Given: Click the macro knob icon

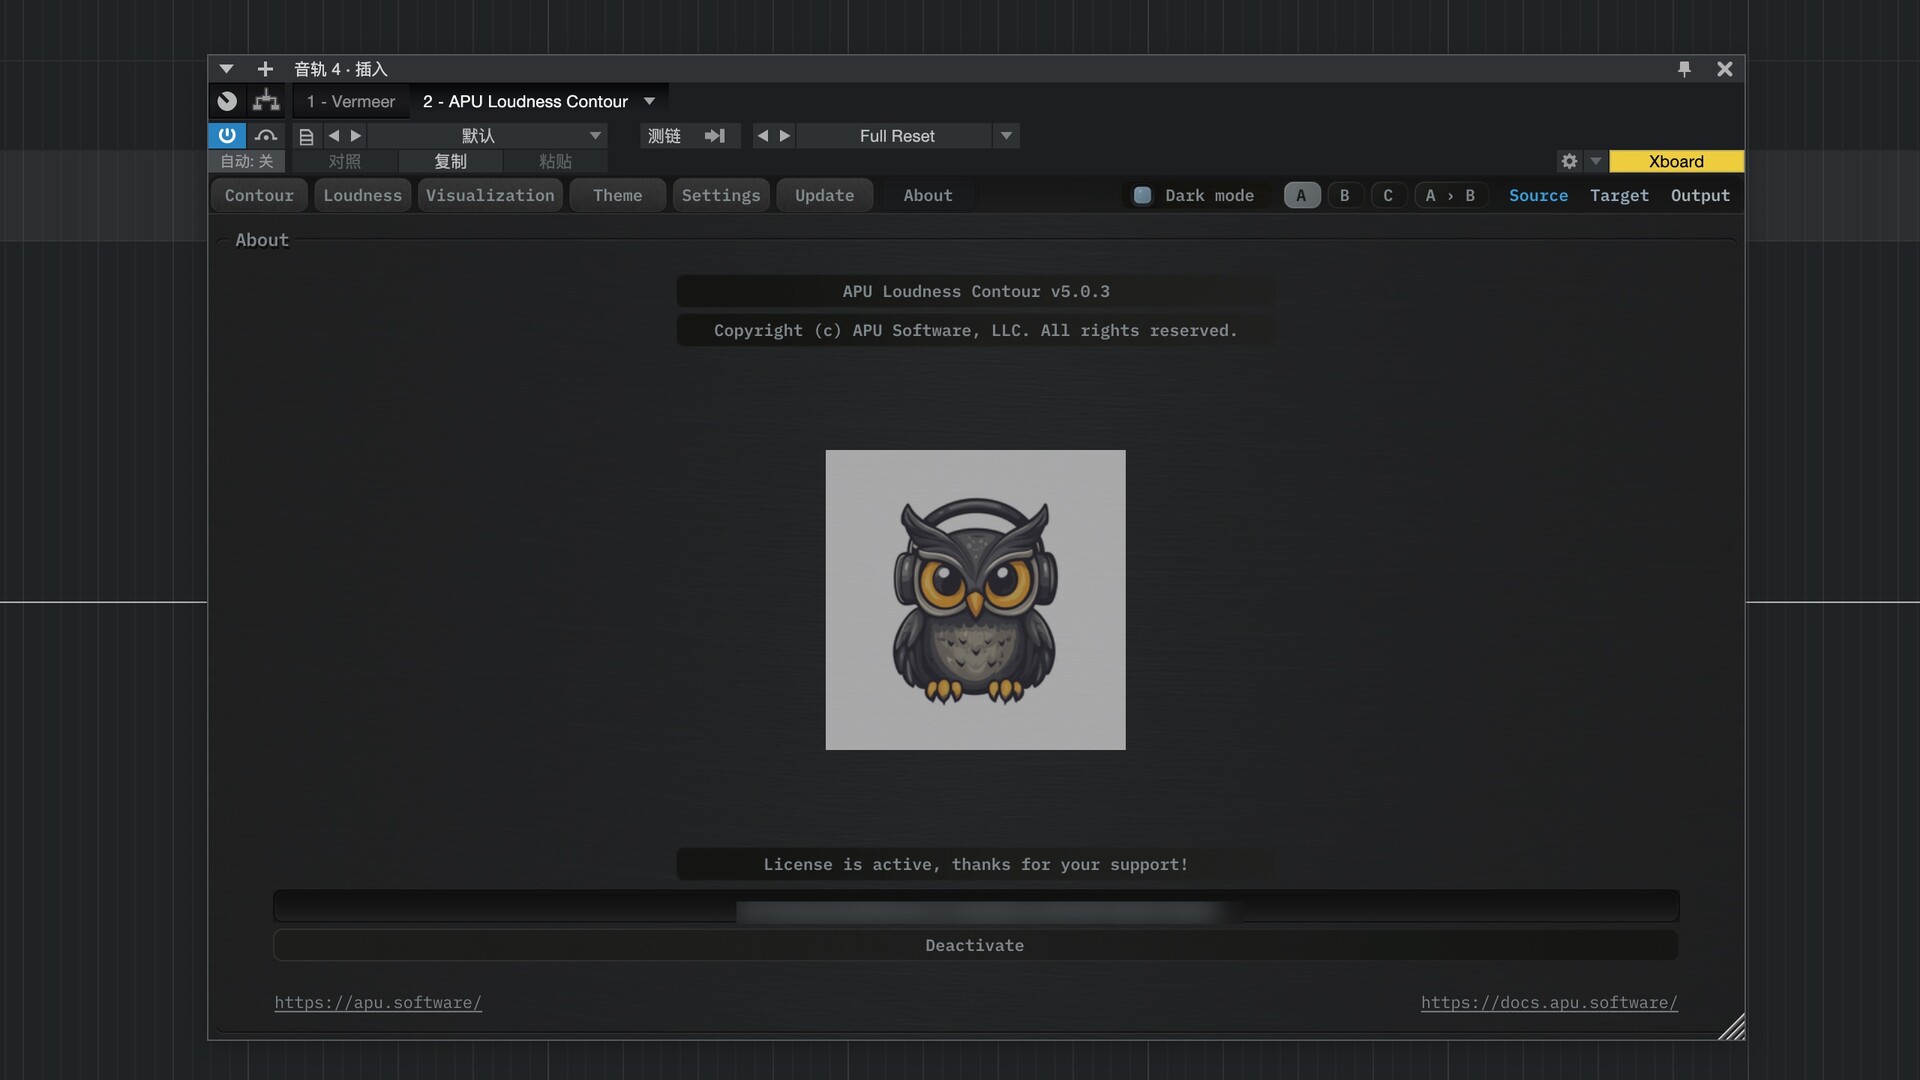Looking at the screenshot, I should pyautogui.click(x=227, y=101).
